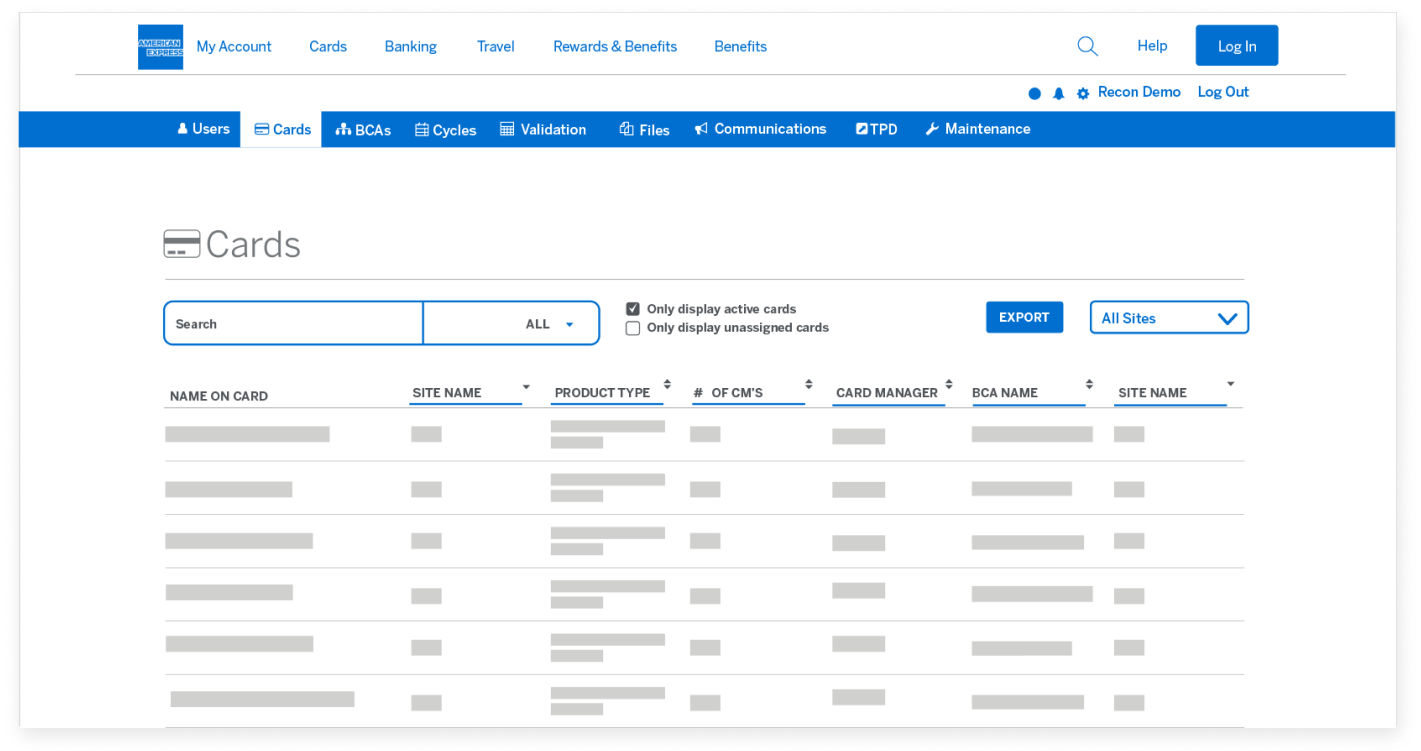This screenshot has height=751, width=1421.
Task: Click into the Search input field
Action: click(x=294, y=324)
